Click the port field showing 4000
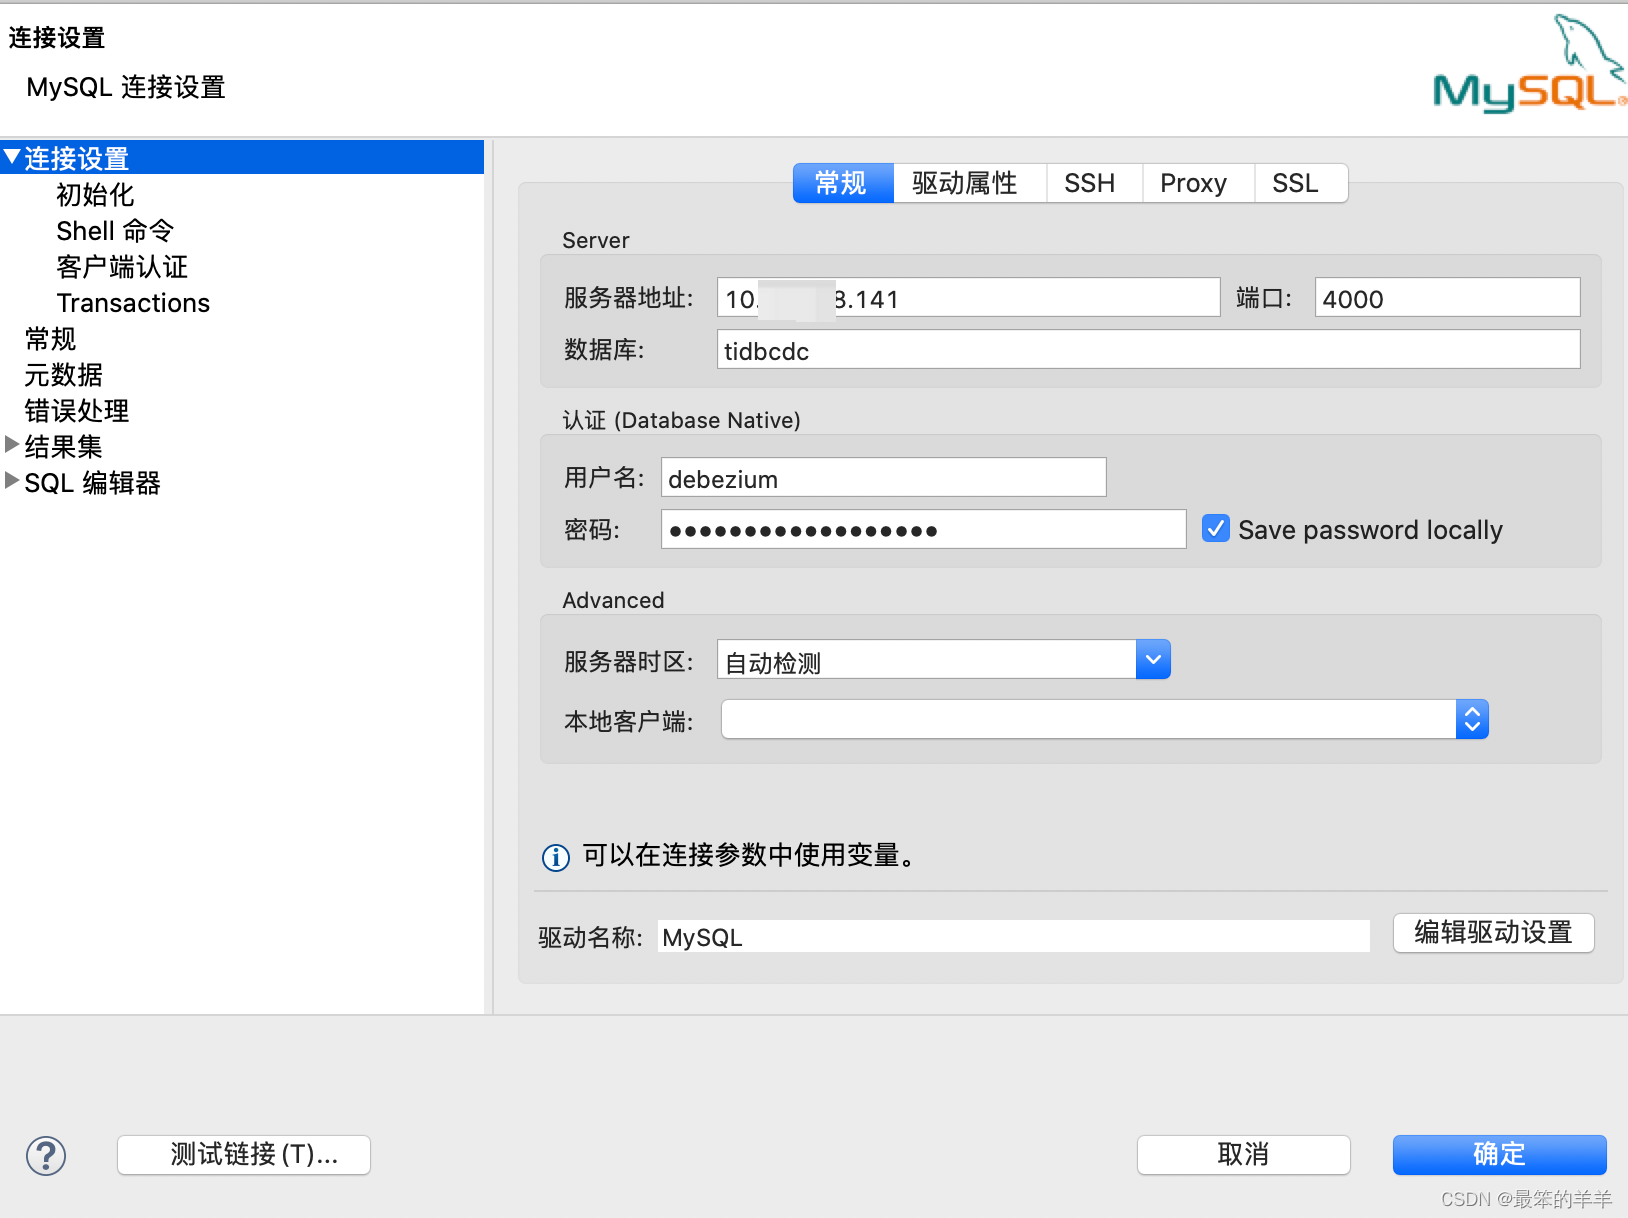1628x1218 pixels. [x=1448, y=298]
